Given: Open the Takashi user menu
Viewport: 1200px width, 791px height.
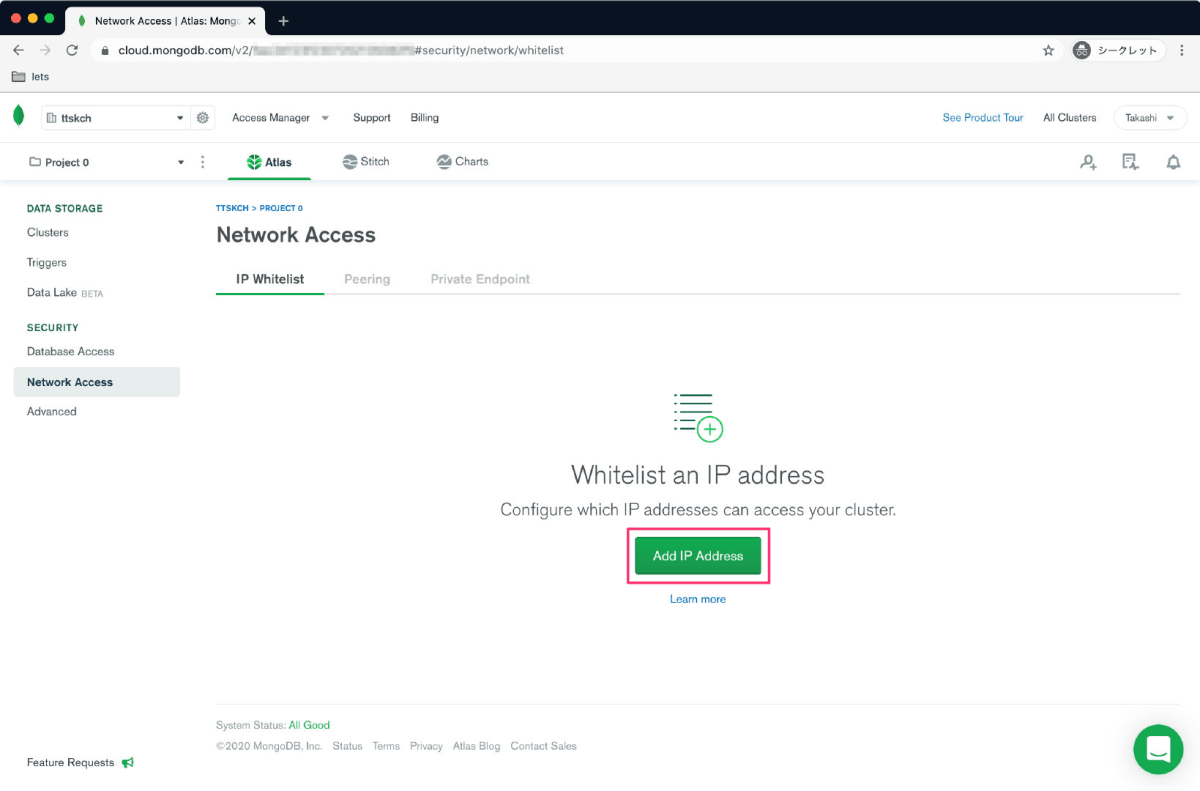Looking at the screenshot, I should (x=1150, y=118).
